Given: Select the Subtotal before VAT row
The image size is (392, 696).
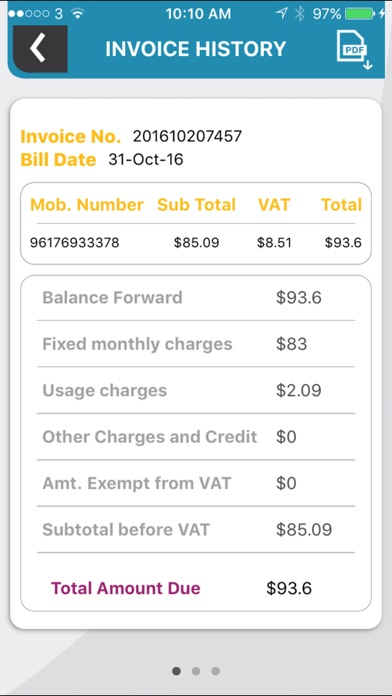Looking at the screenshot, I should point(196,530).
